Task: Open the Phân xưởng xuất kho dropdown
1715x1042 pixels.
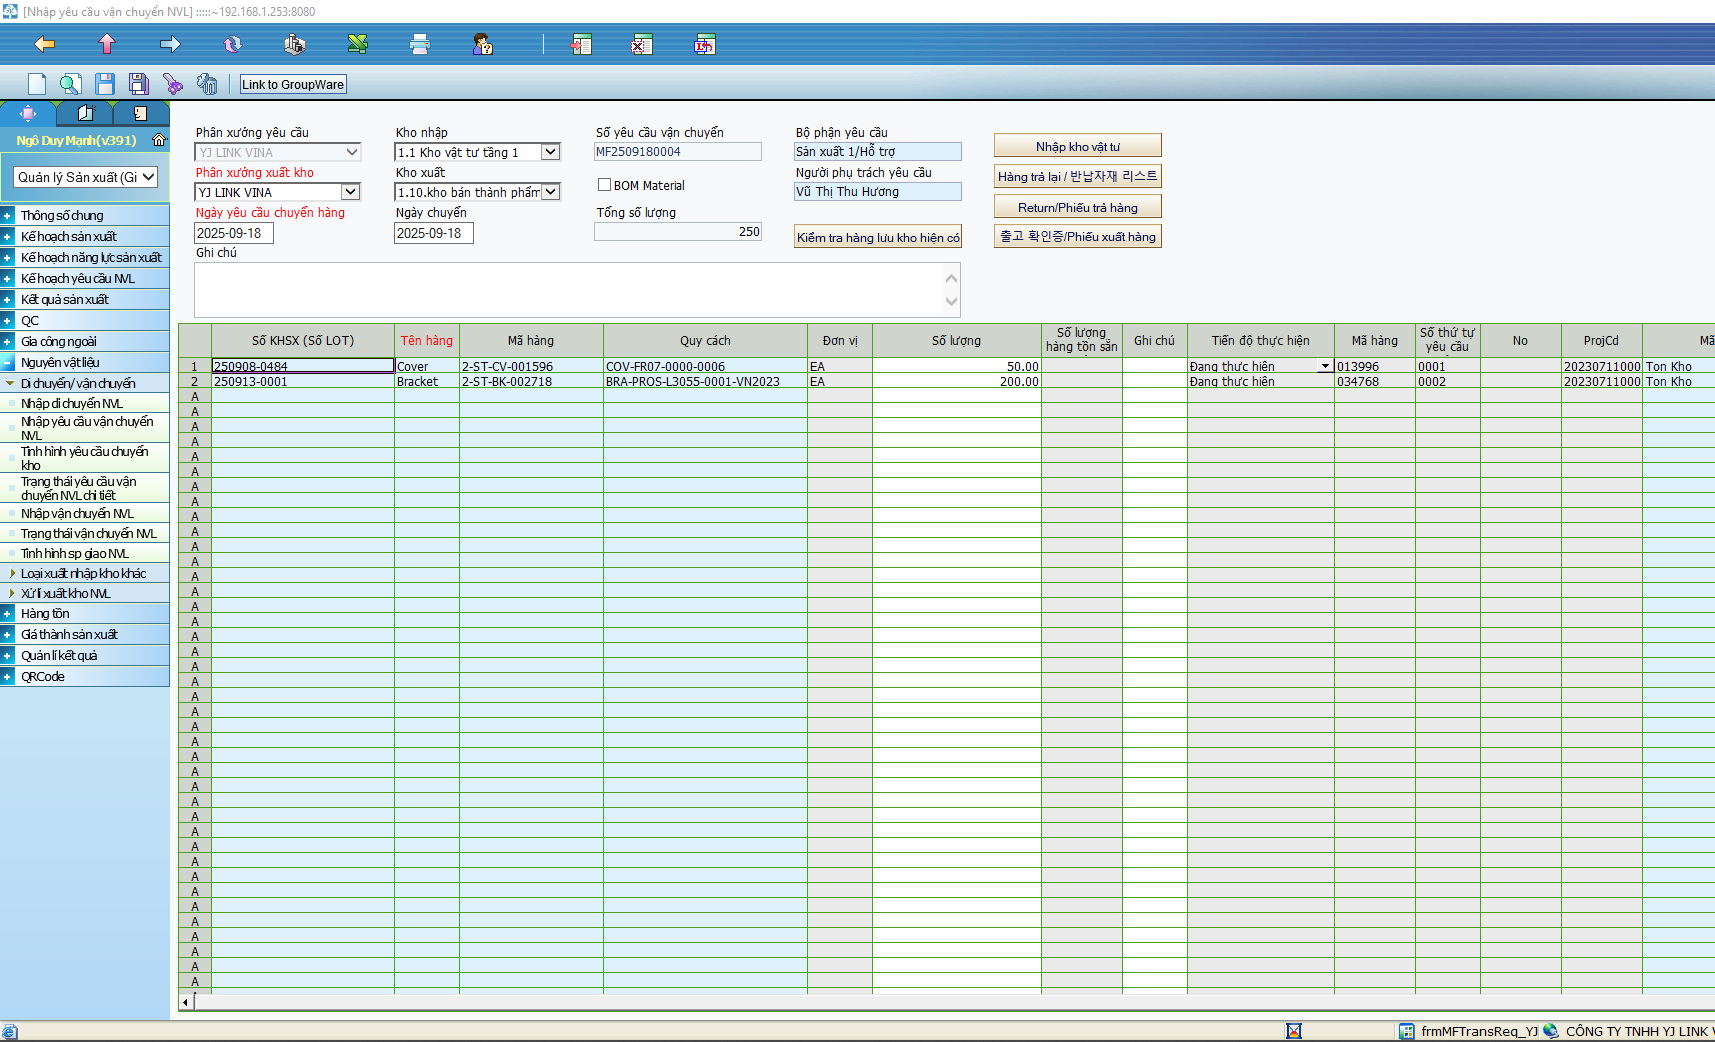Action: click(x=350, y=192)
